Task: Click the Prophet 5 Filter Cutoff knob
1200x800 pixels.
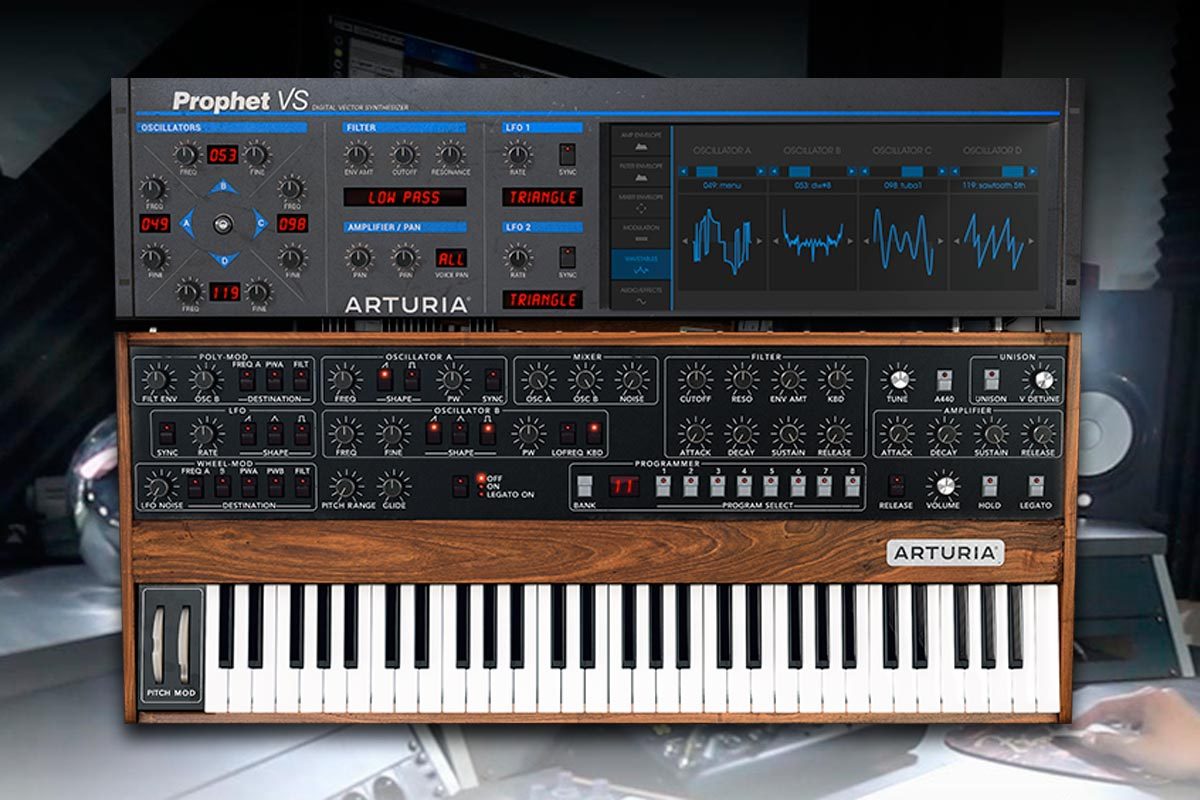Action: (695, 379)
